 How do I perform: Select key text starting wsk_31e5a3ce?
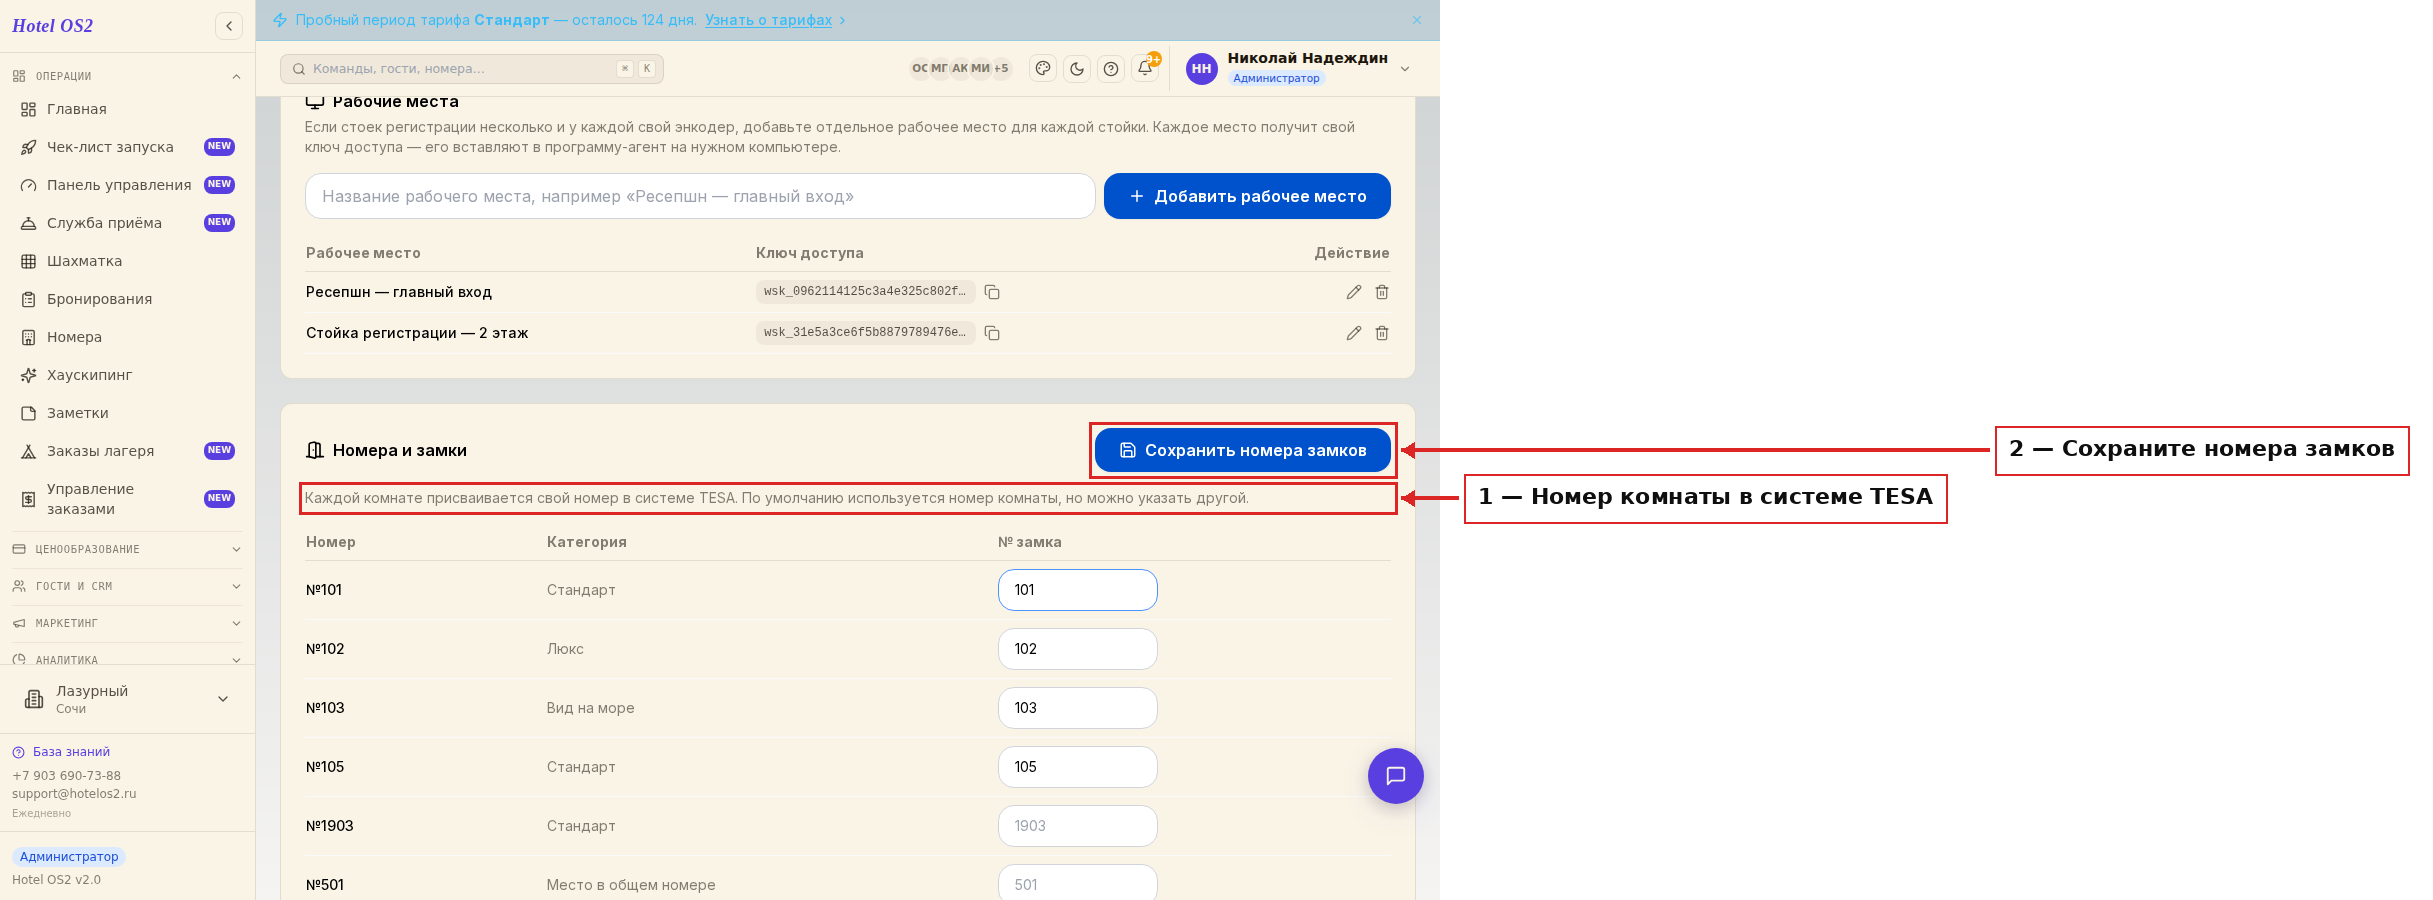pyautogui.click(x=865, y=333)
